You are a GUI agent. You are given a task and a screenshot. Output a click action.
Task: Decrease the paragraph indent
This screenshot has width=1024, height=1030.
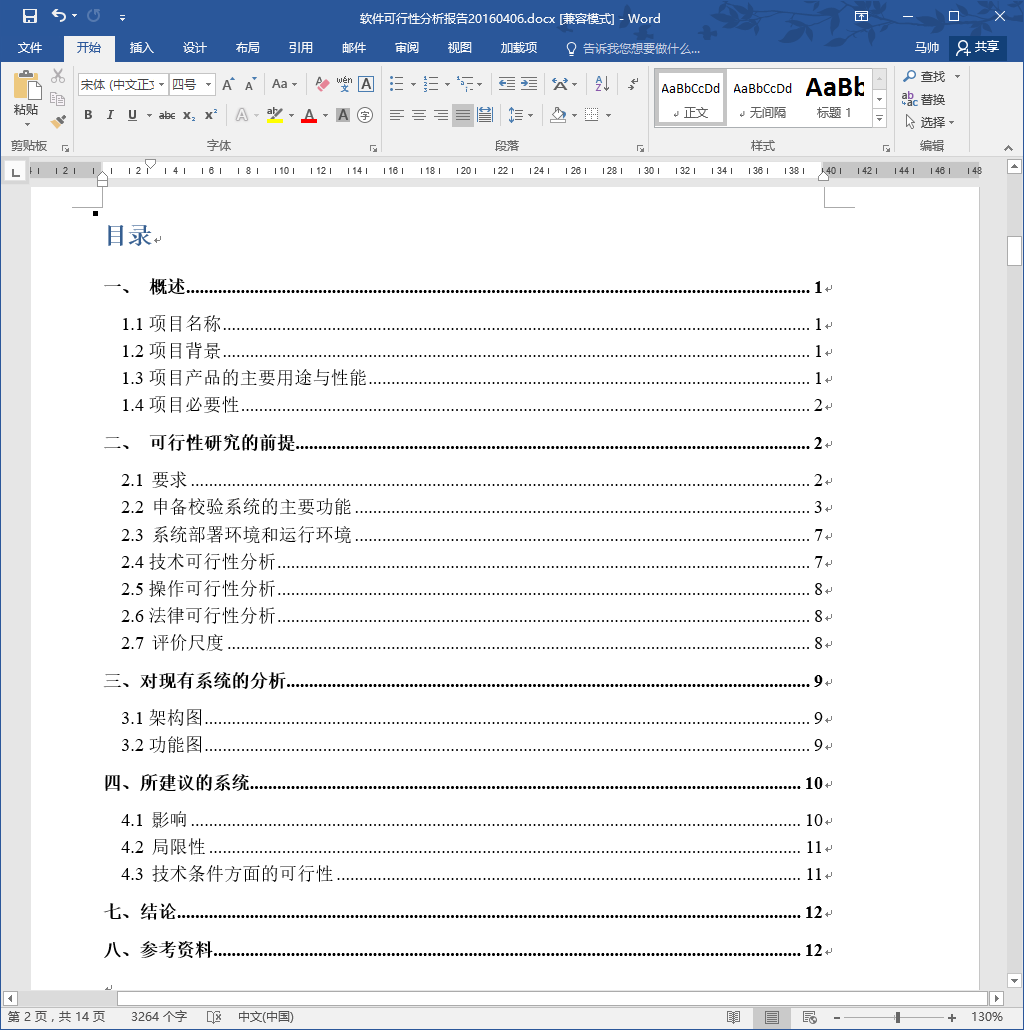[506, 84]
